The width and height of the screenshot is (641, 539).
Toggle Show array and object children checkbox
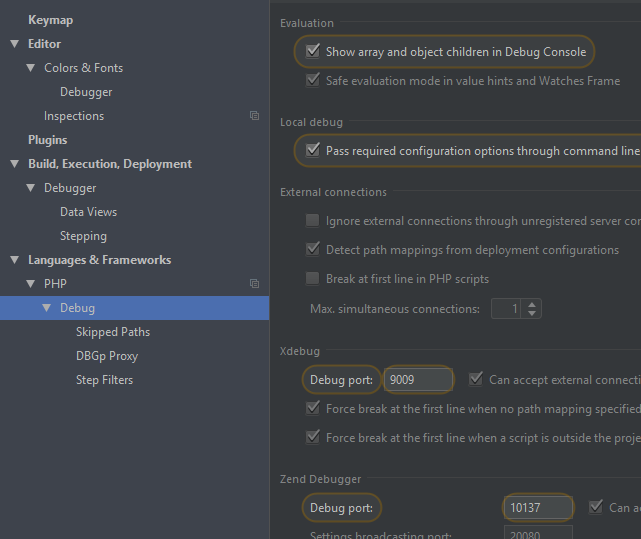(x=313, y=51)
